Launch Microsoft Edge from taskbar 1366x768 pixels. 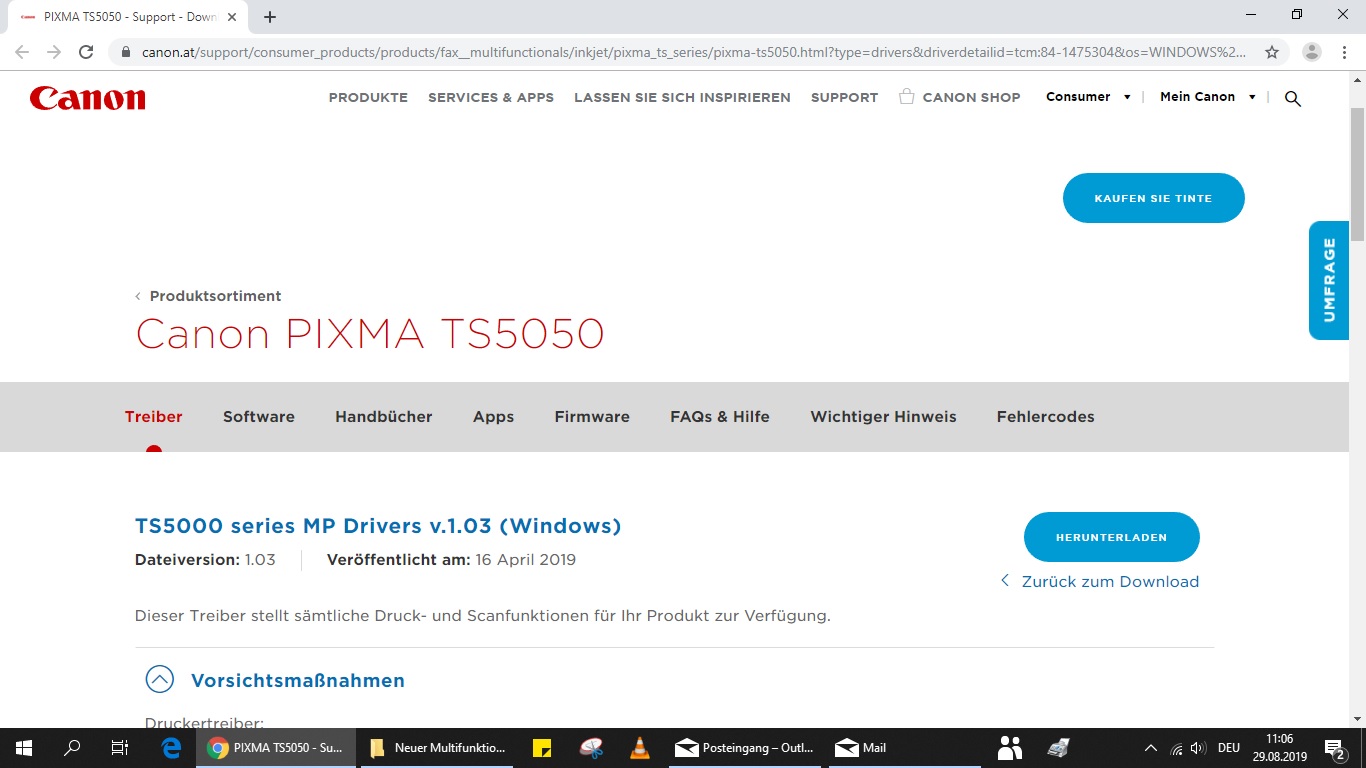[171, 748]
